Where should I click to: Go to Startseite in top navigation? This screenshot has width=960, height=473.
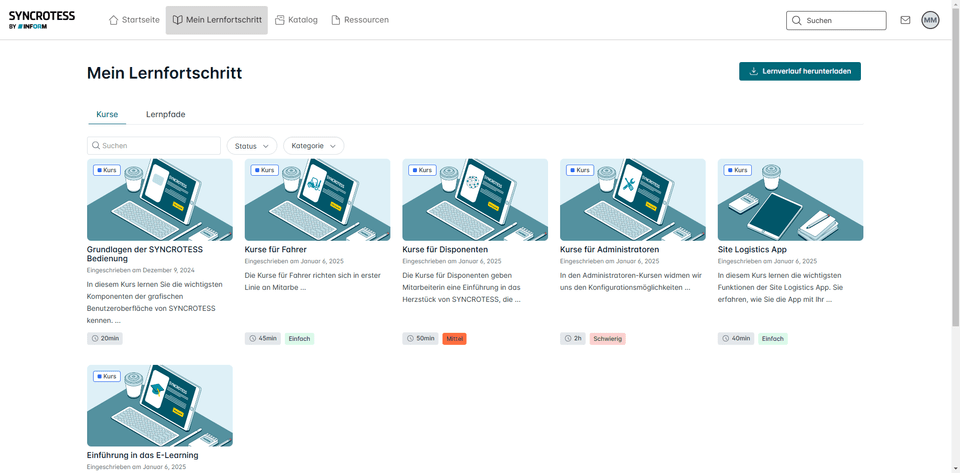tap(134, 20)
